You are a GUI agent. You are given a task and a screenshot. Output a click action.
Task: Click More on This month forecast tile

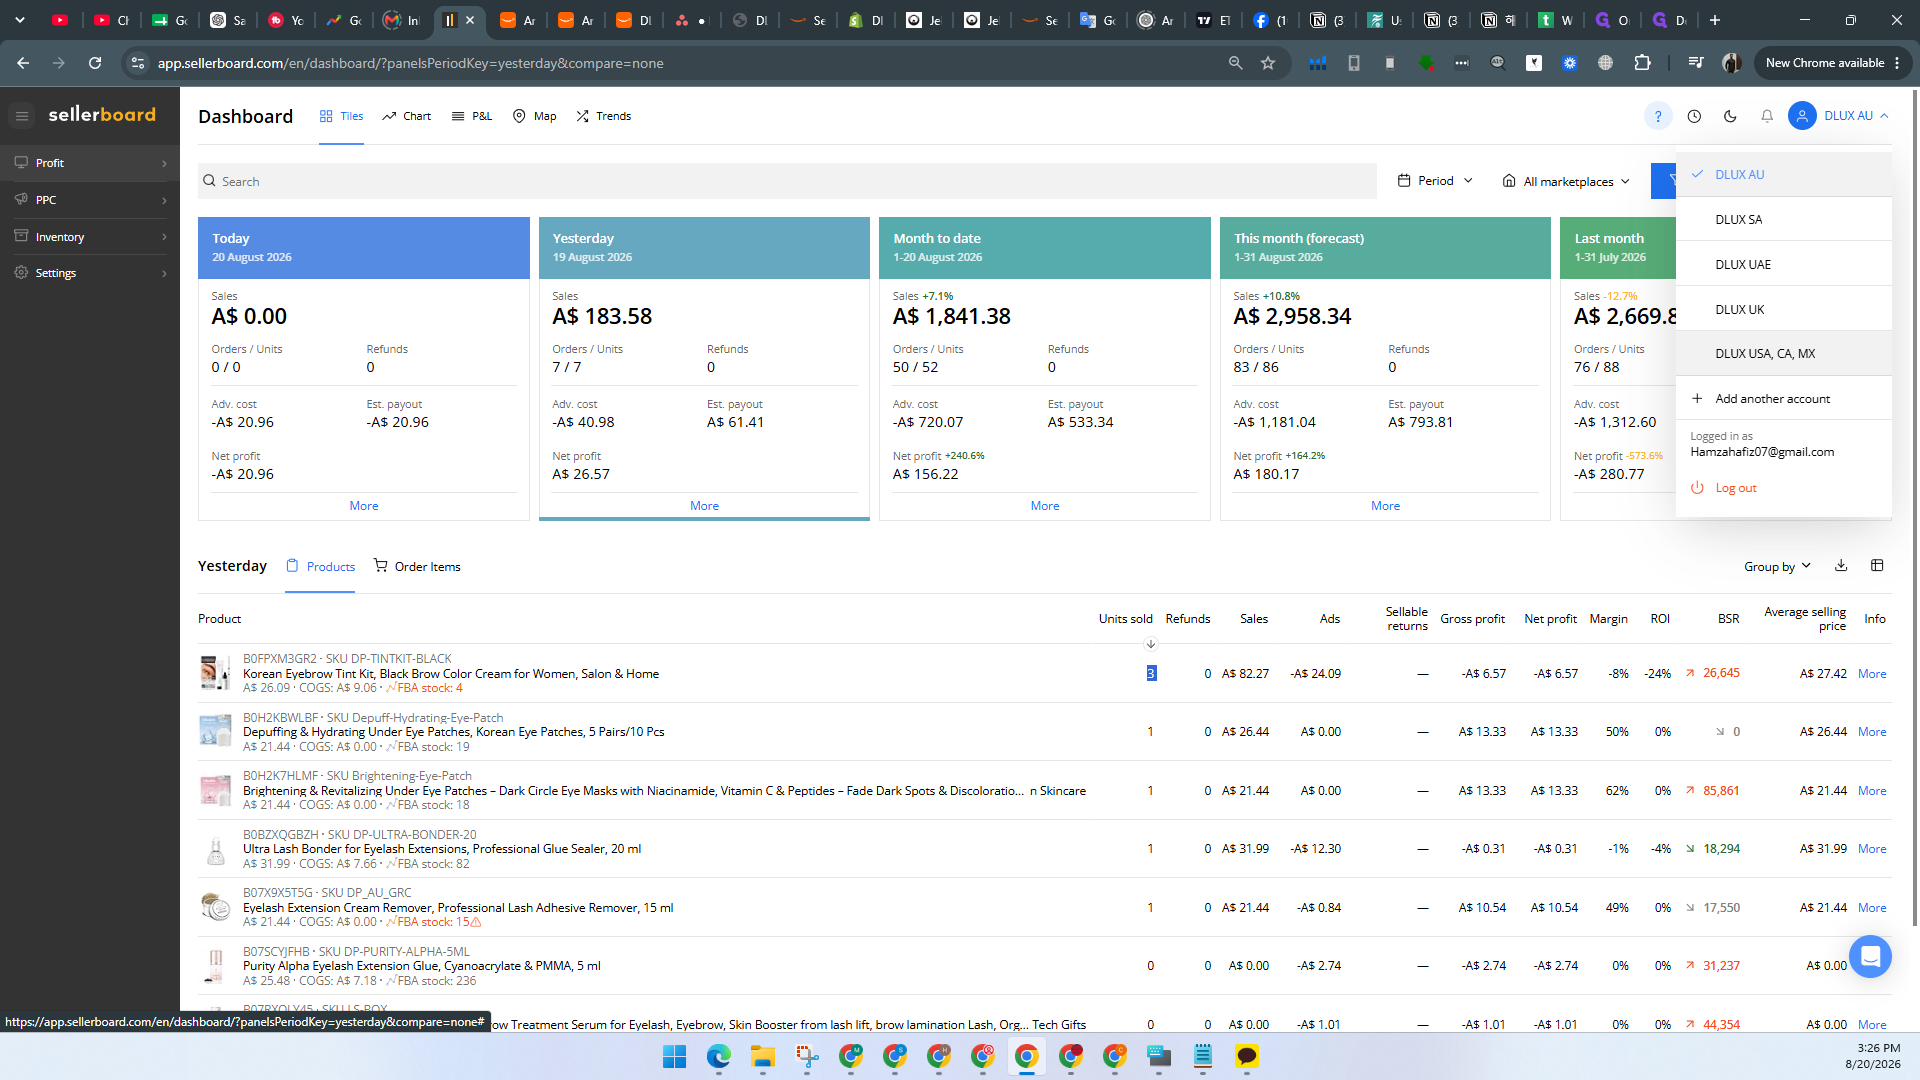coord(1385,506)
